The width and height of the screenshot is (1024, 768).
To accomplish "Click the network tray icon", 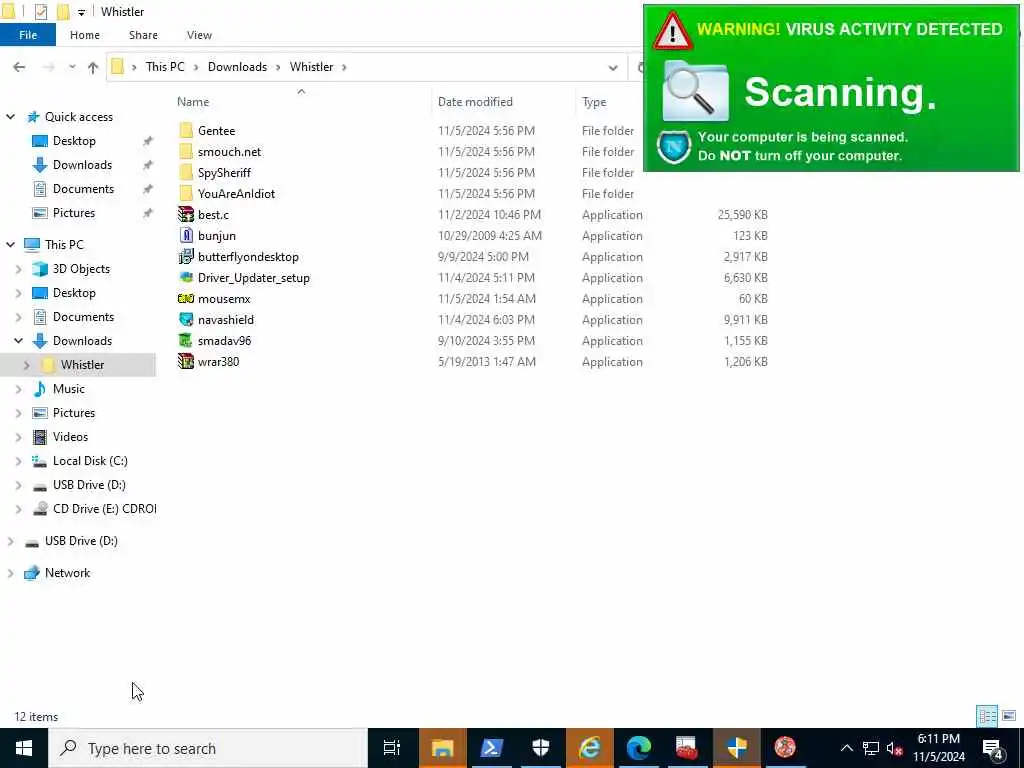I will pyautogui.click(x=871, y=748).
